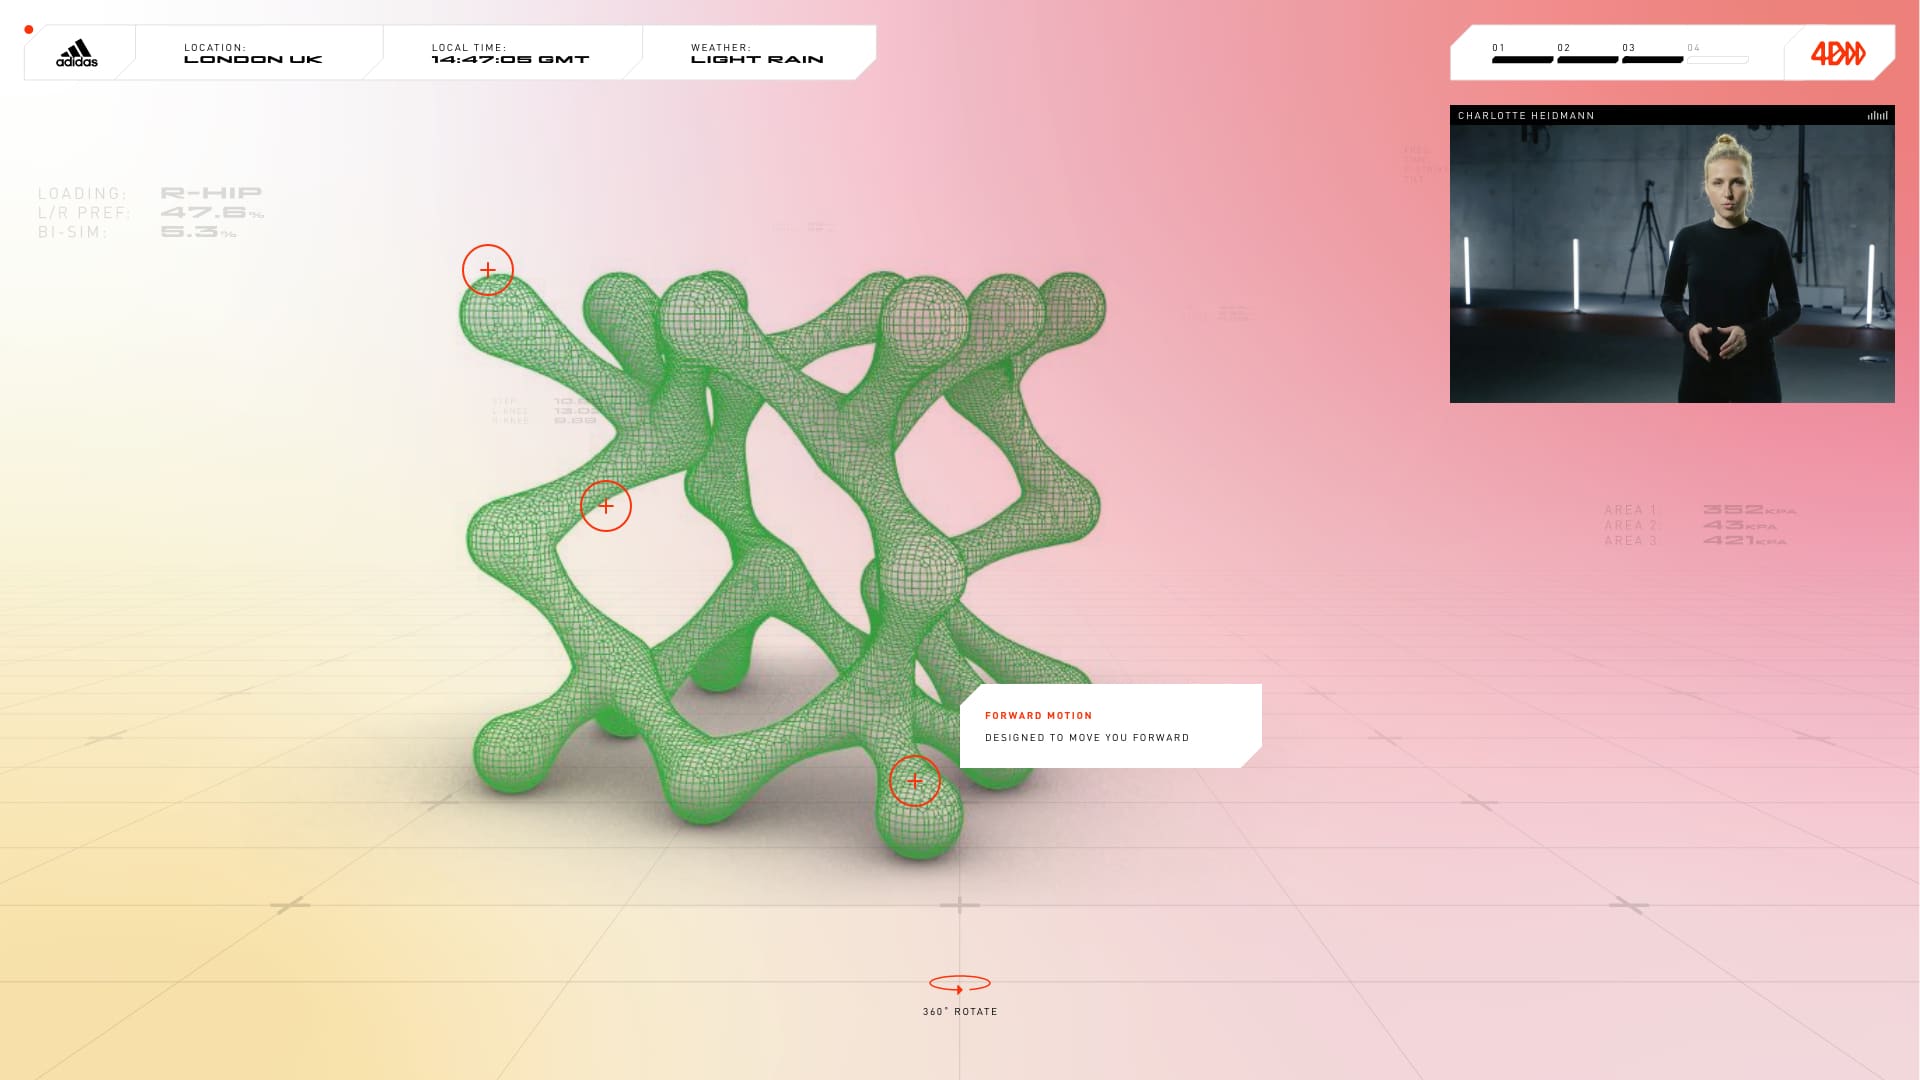
Task: Open the top-left hotspot on the lattice
Action: click(x=488, y=270)
